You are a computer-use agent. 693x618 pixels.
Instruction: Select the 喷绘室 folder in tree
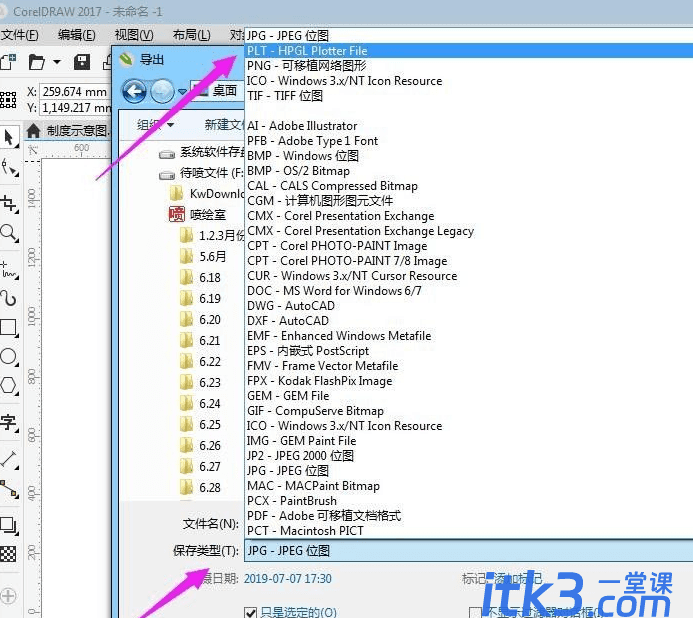(x=198, y=215)
